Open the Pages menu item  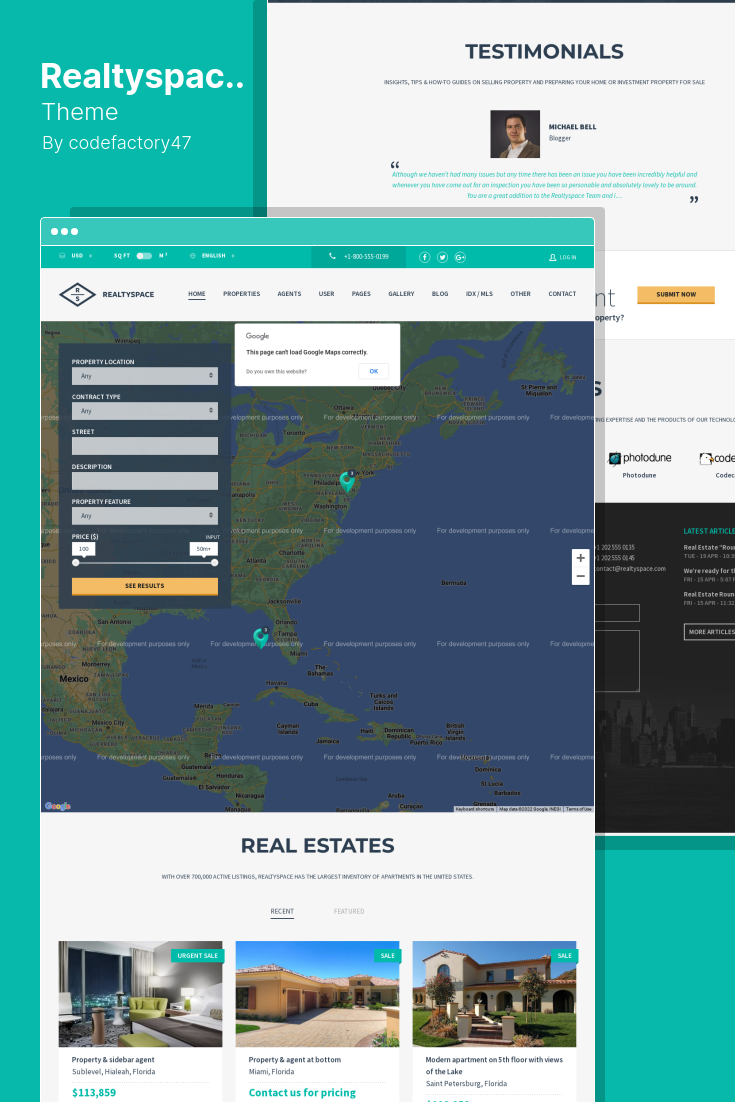361,294
